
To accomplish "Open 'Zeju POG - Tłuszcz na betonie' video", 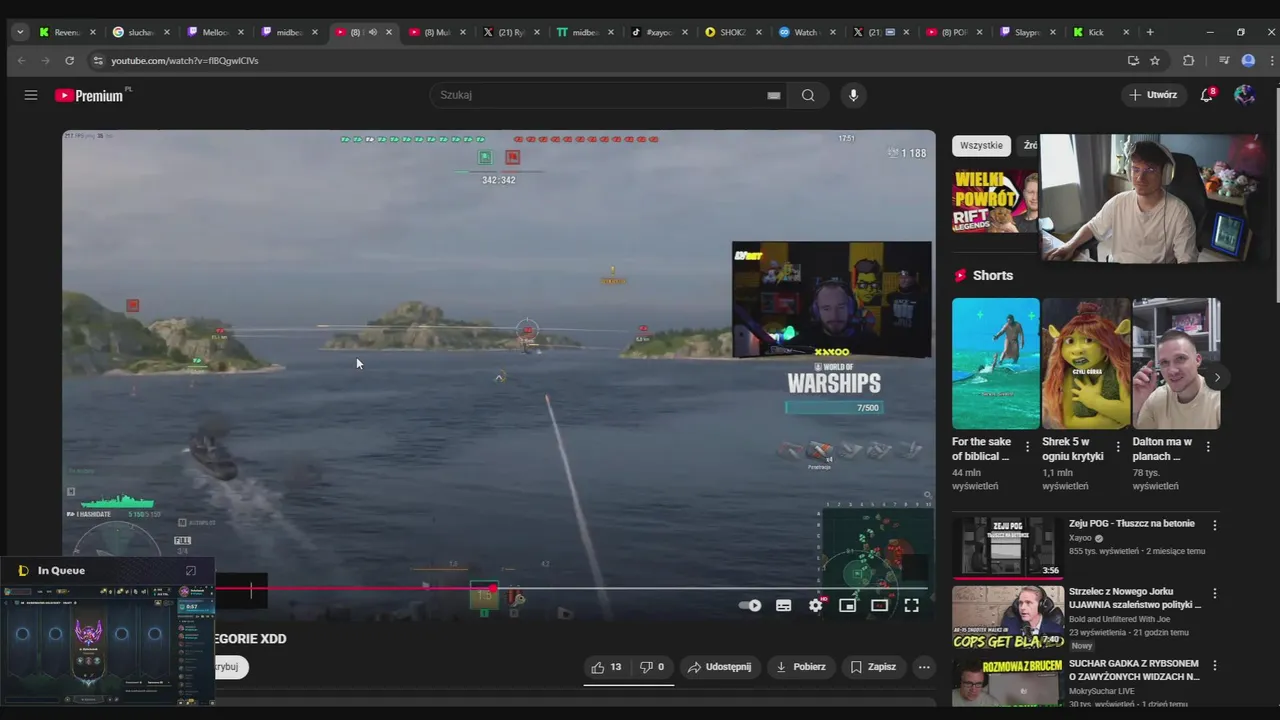I will (1131, 523).
